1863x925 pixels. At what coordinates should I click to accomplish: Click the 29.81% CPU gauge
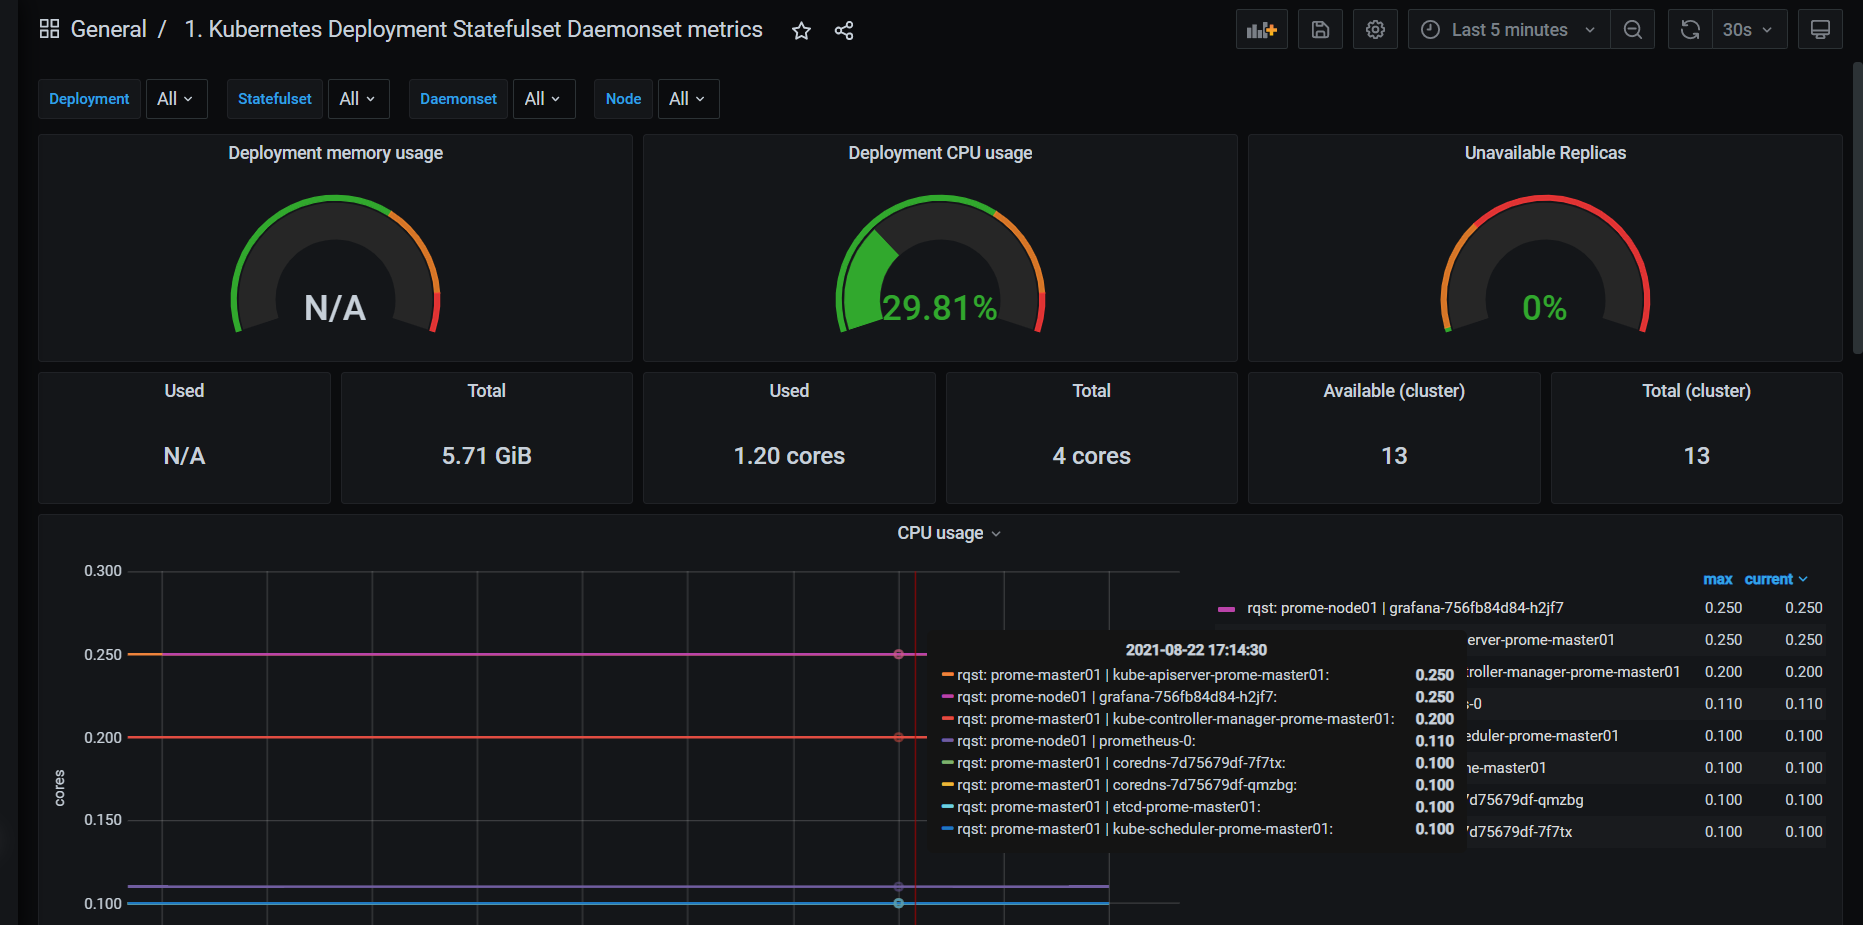pyautogui.click(x=940, y=265)
